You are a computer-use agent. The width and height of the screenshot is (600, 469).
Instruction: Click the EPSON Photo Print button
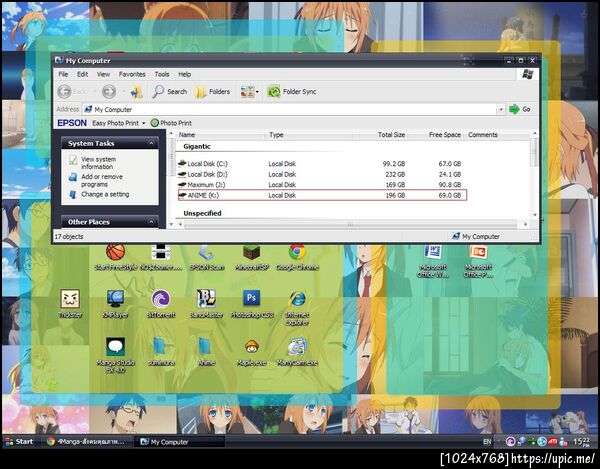171,123
